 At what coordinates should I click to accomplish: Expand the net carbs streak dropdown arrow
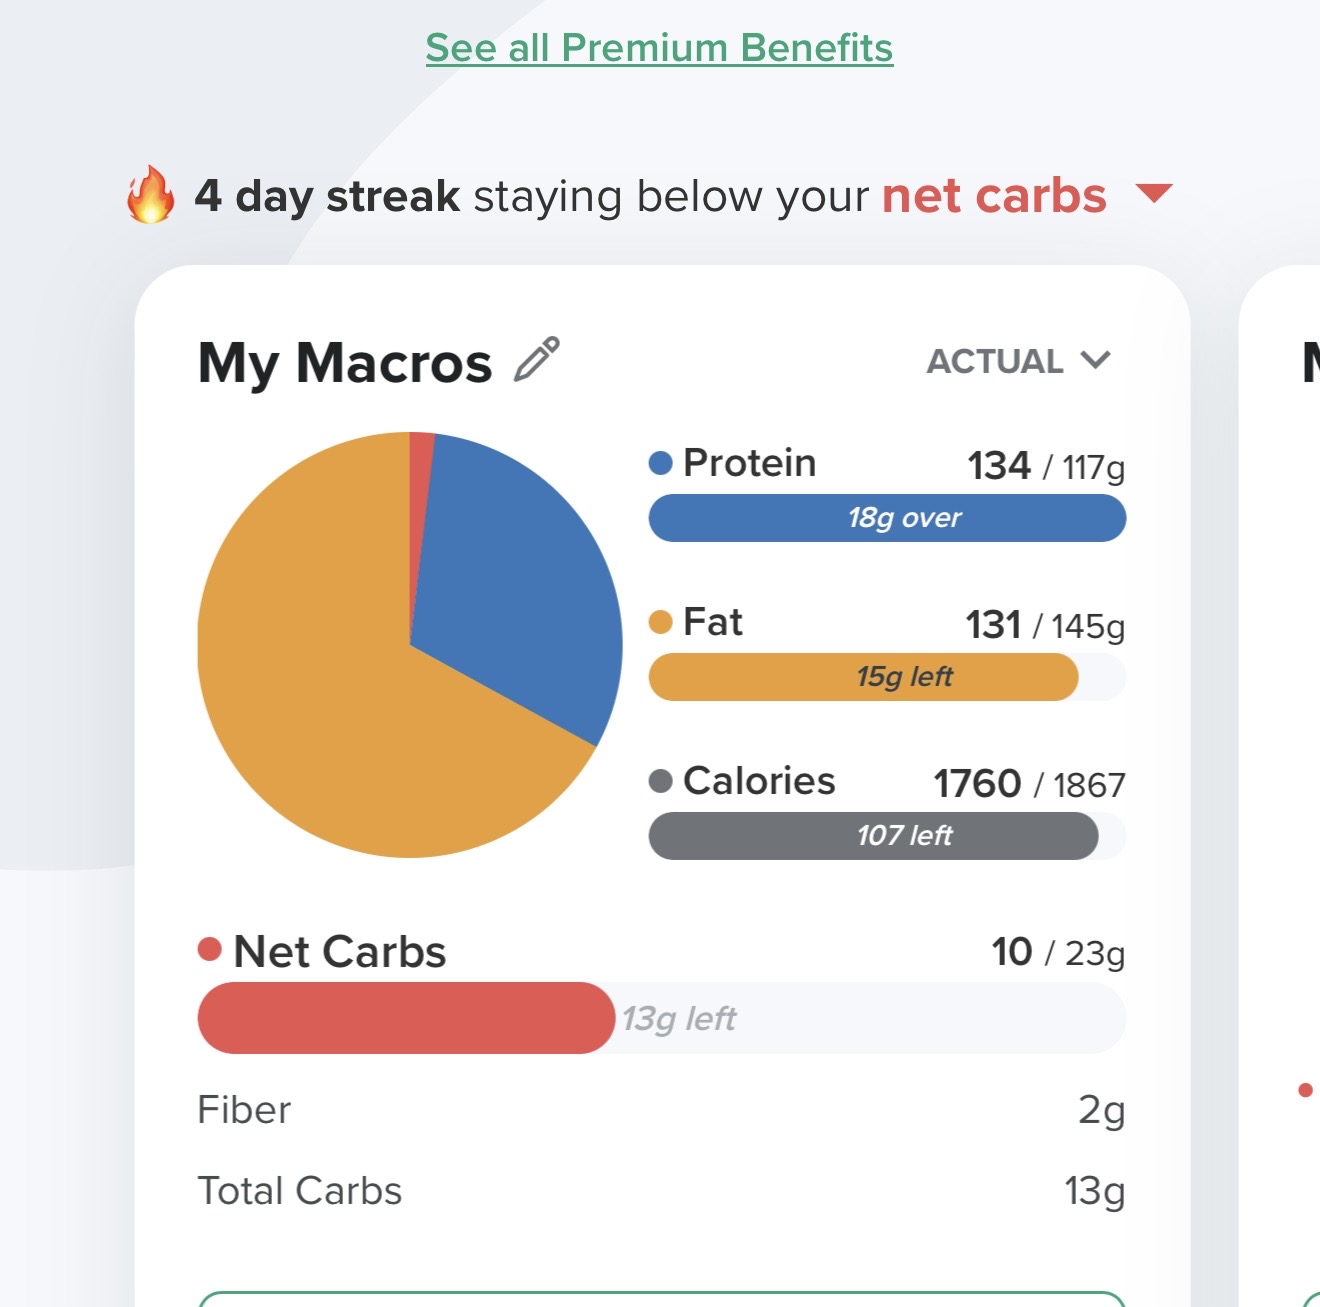(x=1154, y=193)
